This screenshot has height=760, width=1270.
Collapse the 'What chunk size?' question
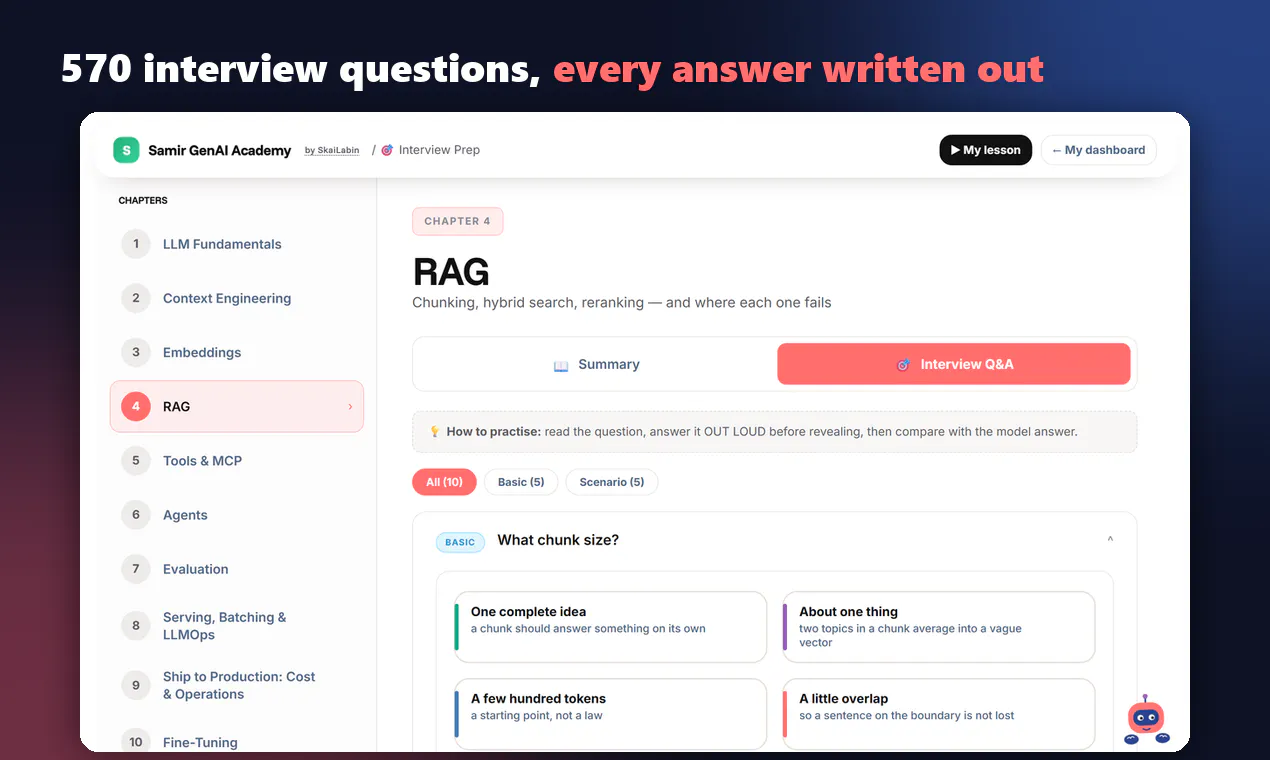1110,540
